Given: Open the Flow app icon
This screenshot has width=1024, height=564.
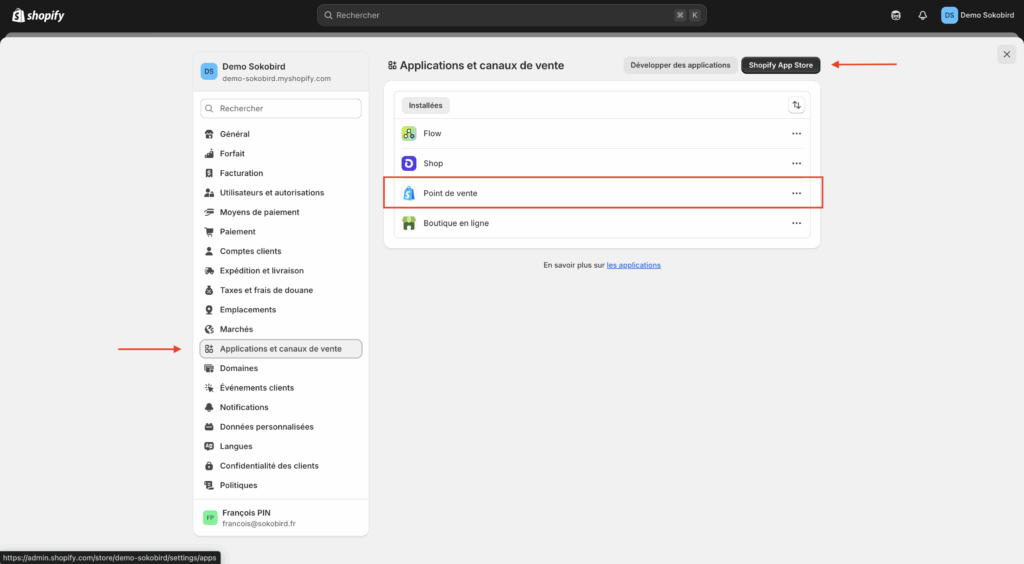Looking at the screenshot, I should pos(409,134).
